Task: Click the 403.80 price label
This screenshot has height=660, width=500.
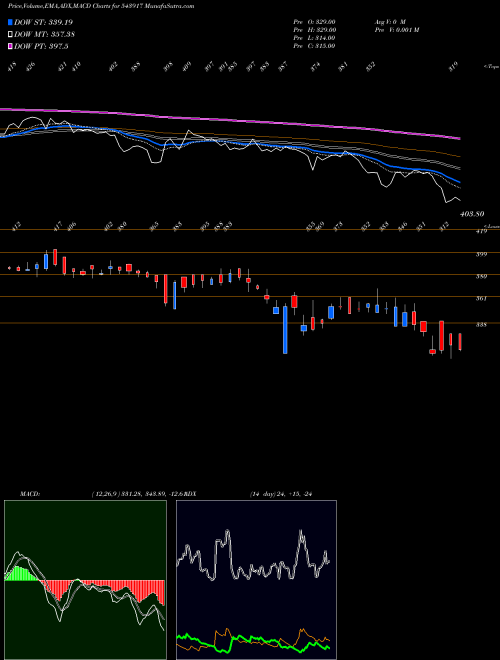Action: click(472, 214)
